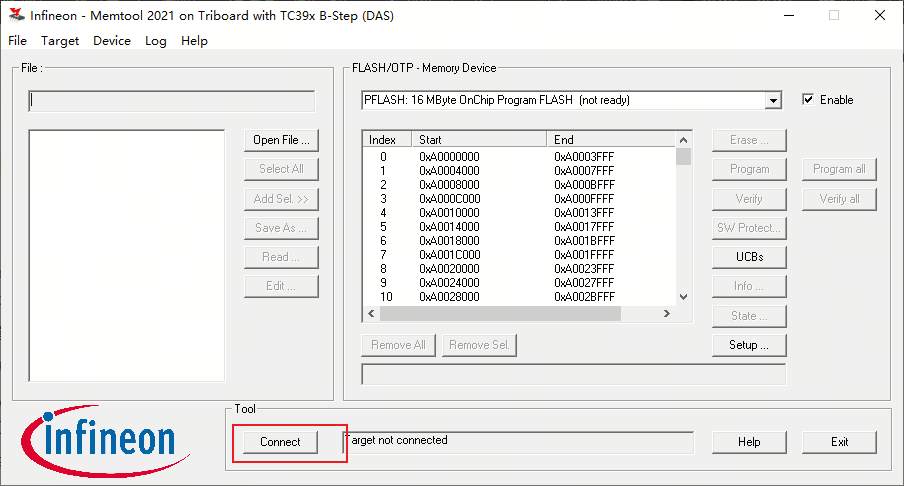This screenshot has height=486, width=904.
Task: Click the Remove All button
Action: pyautogui.click(x=398, y=345)
